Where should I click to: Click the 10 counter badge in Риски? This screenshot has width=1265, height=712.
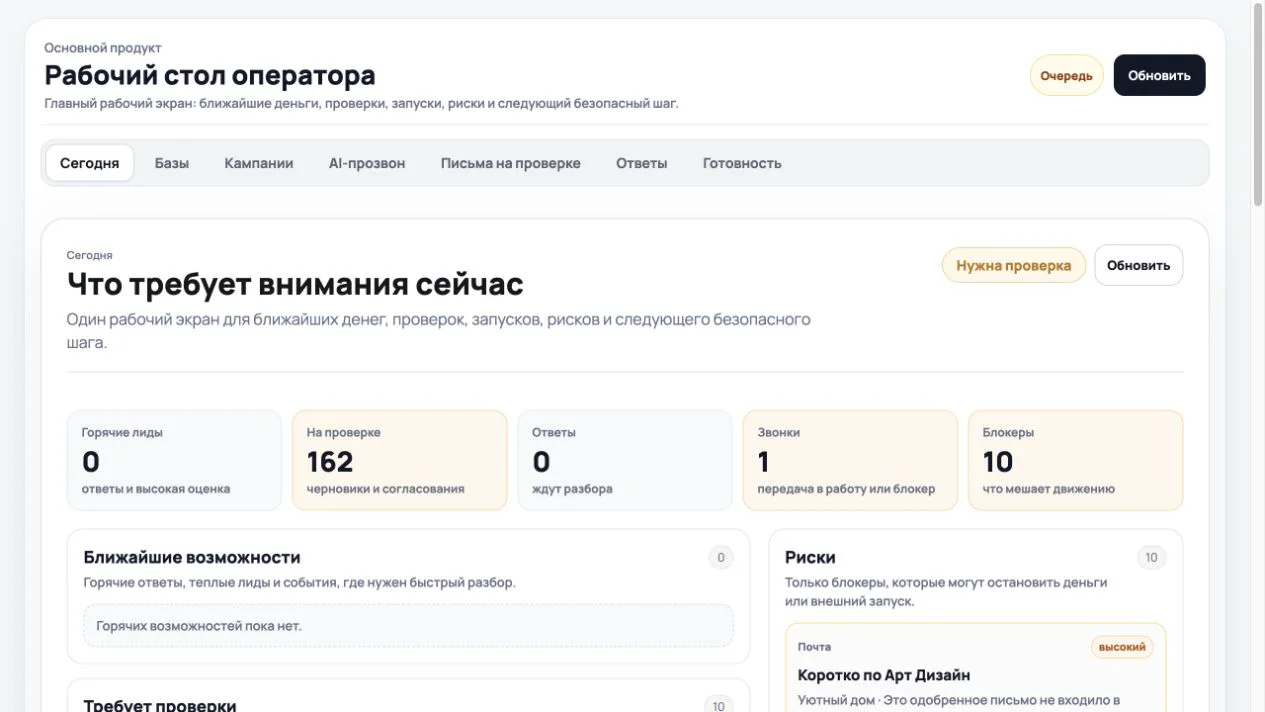(x=1151, y=558)
